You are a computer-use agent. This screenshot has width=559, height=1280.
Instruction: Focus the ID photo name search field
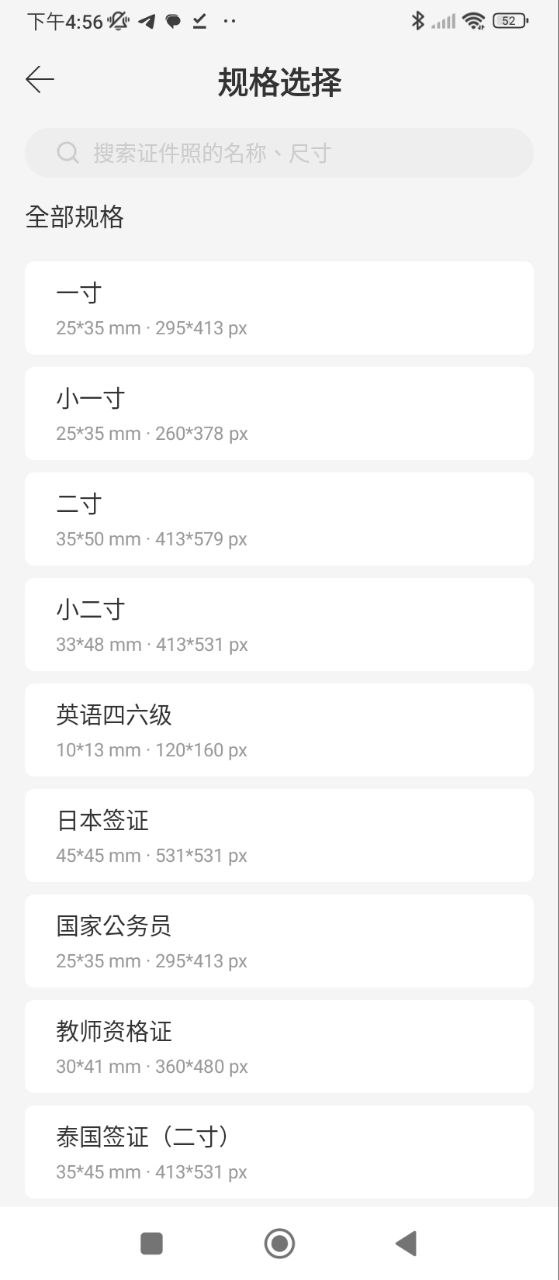pyautogui.click(x=279, y=153)
